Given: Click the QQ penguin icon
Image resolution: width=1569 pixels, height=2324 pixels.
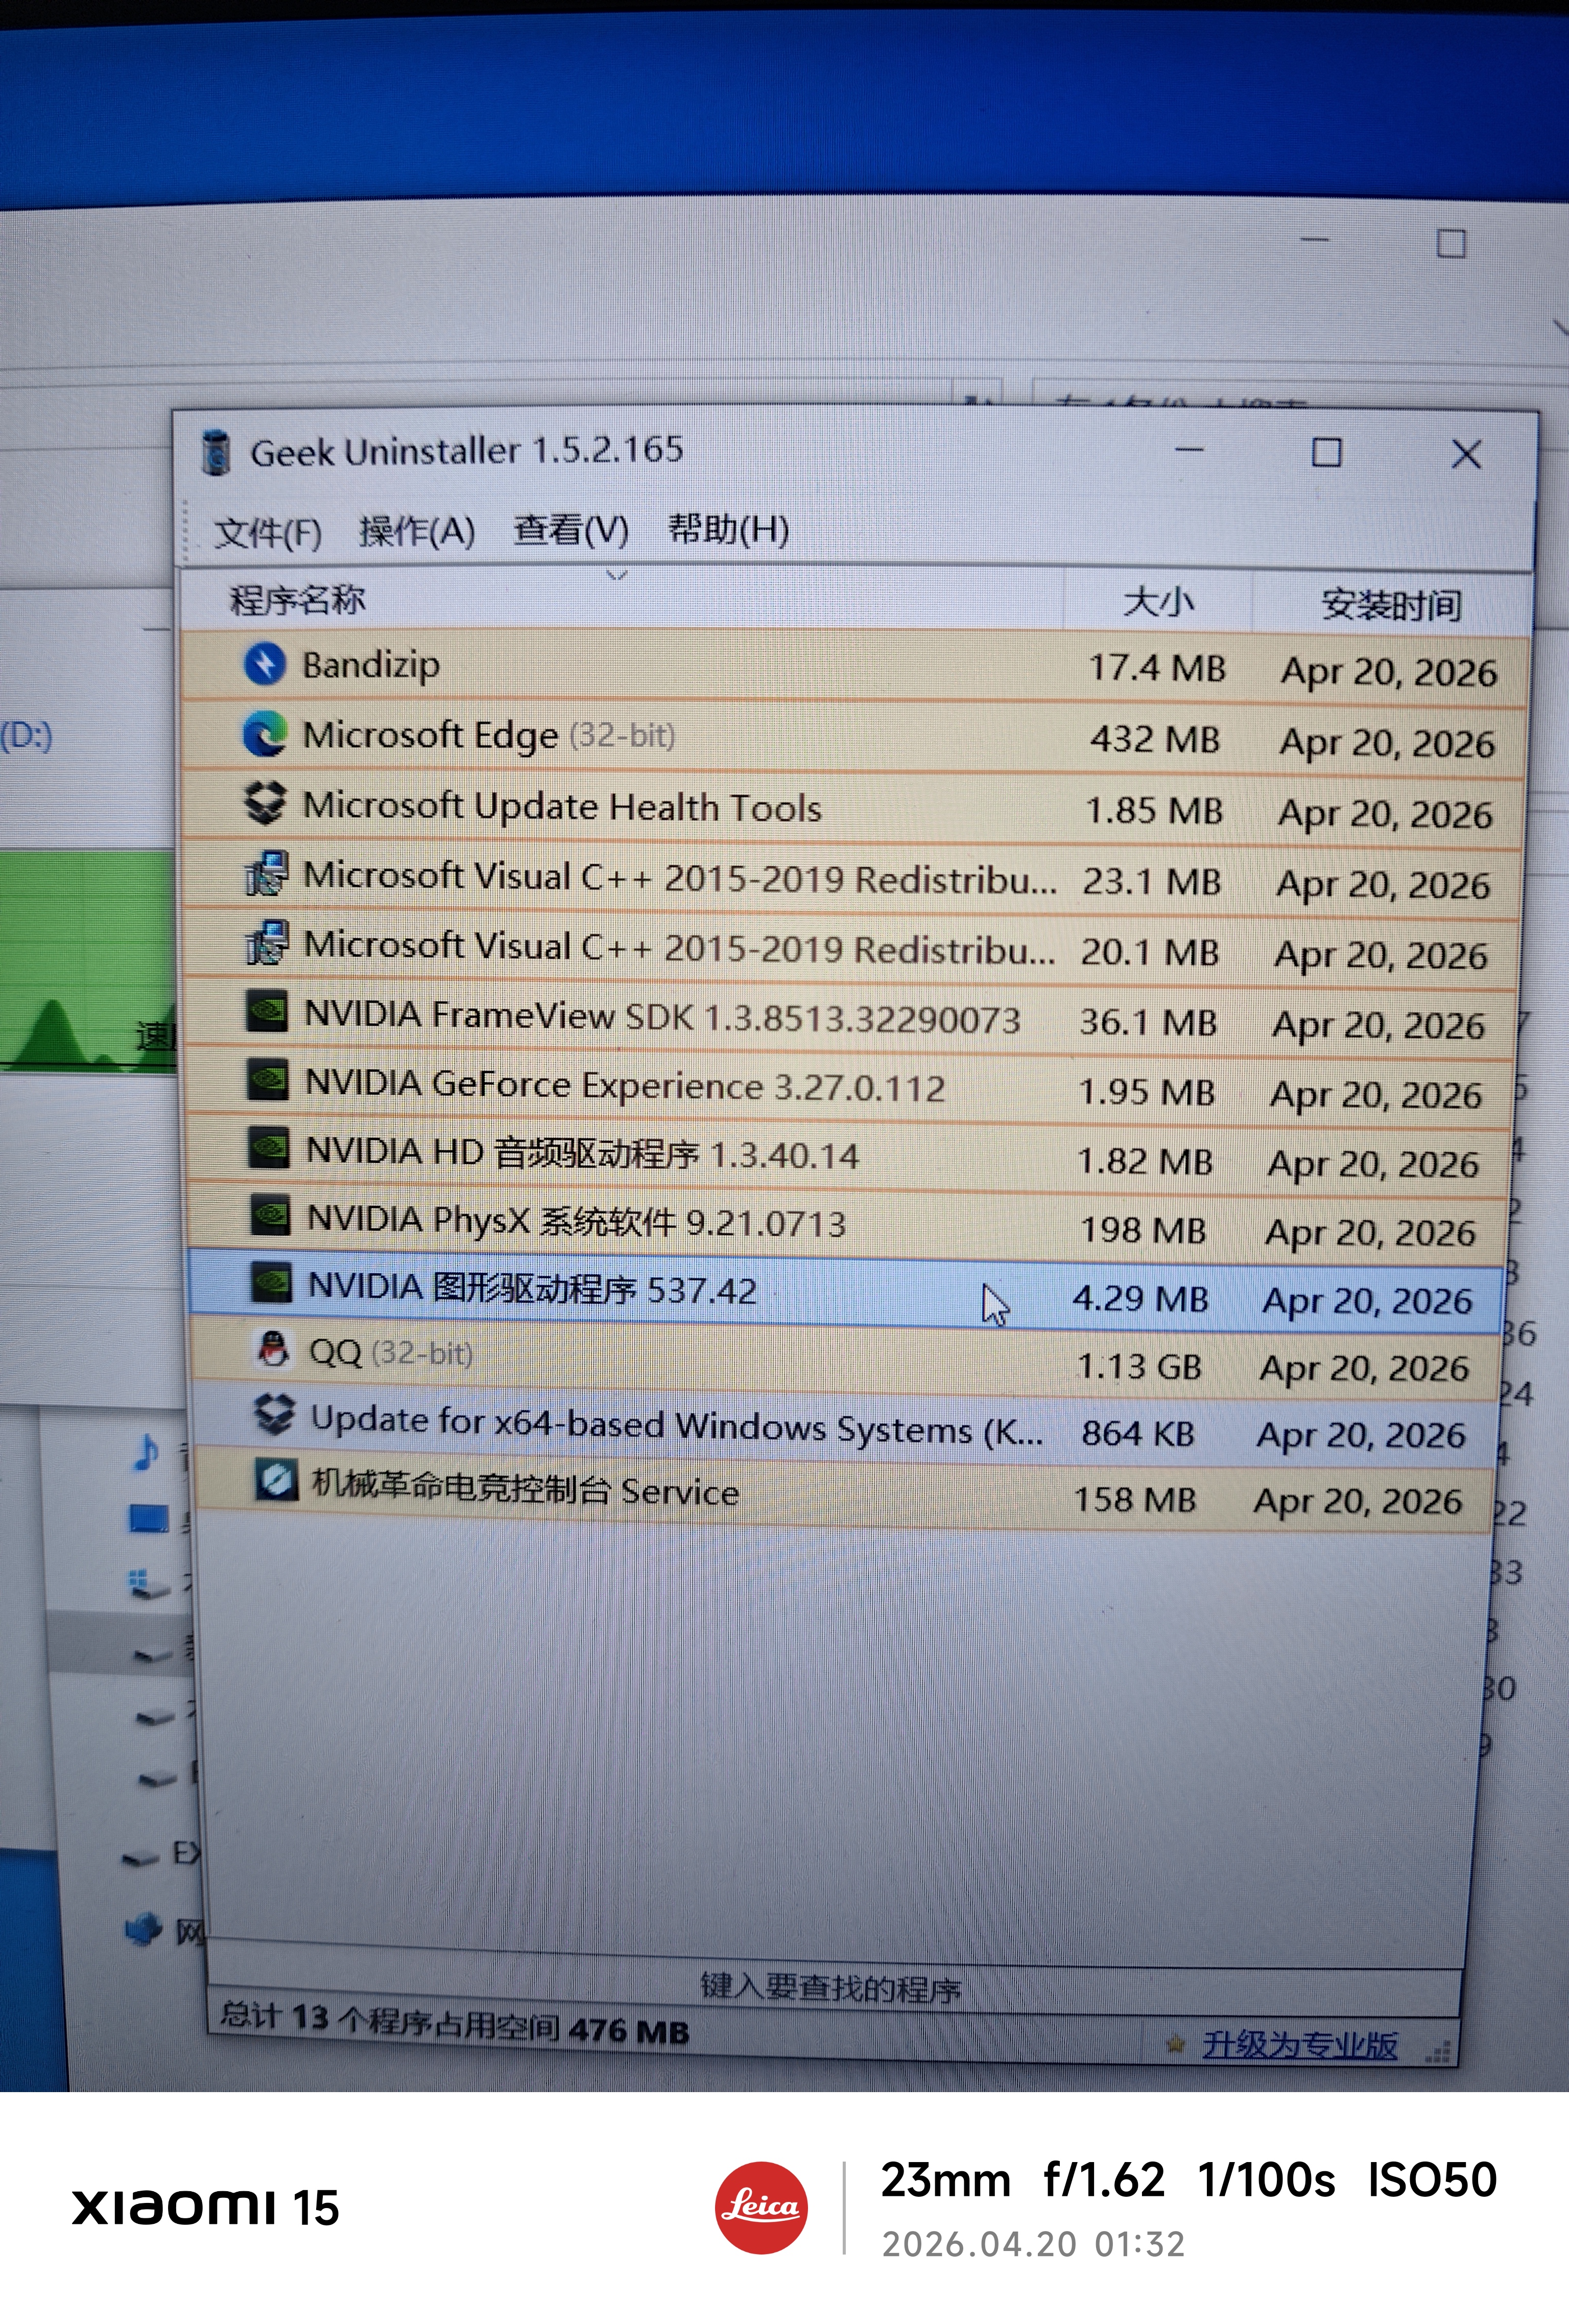Looking at the screenshot, I should point(273,1350).
